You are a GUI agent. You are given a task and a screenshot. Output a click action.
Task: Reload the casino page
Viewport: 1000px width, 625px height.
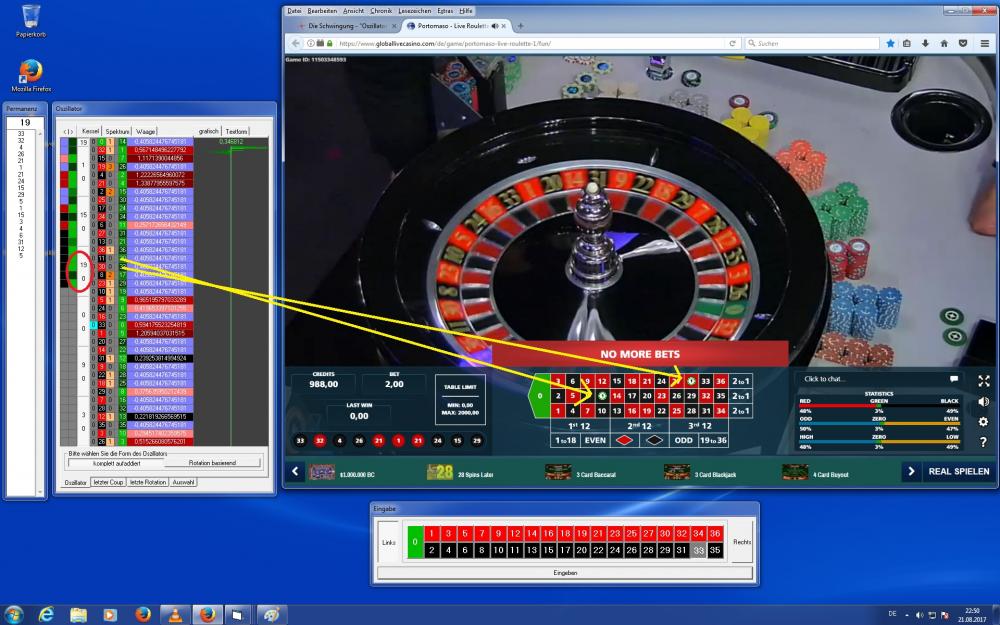pos(732,43)
